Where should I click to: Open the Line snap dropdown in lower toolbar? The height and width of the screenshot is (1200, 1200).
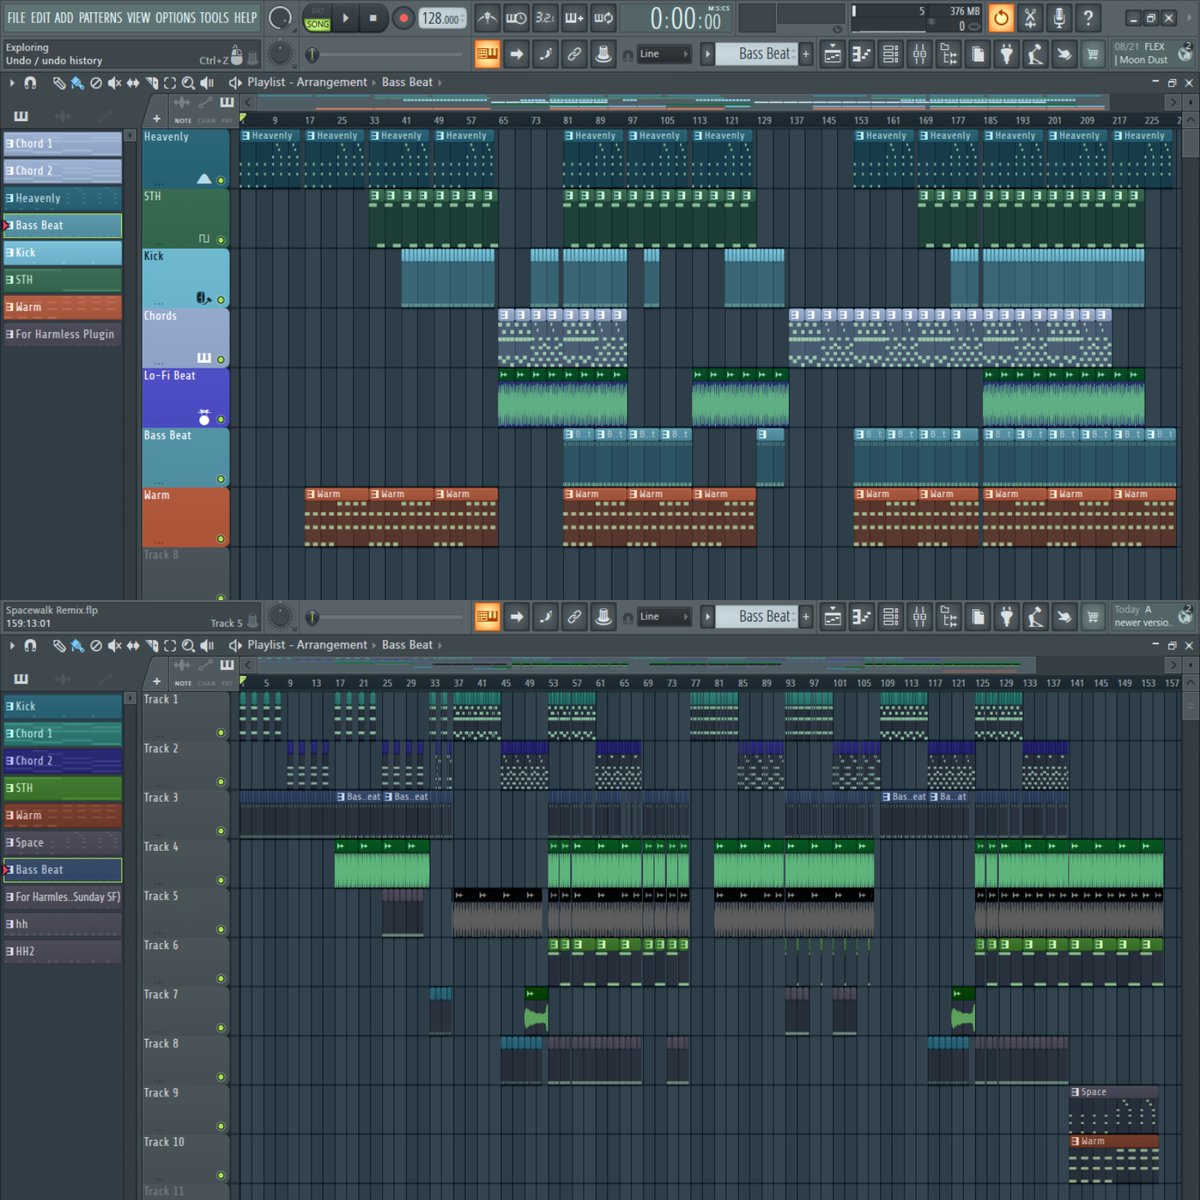tap(663, 617)
